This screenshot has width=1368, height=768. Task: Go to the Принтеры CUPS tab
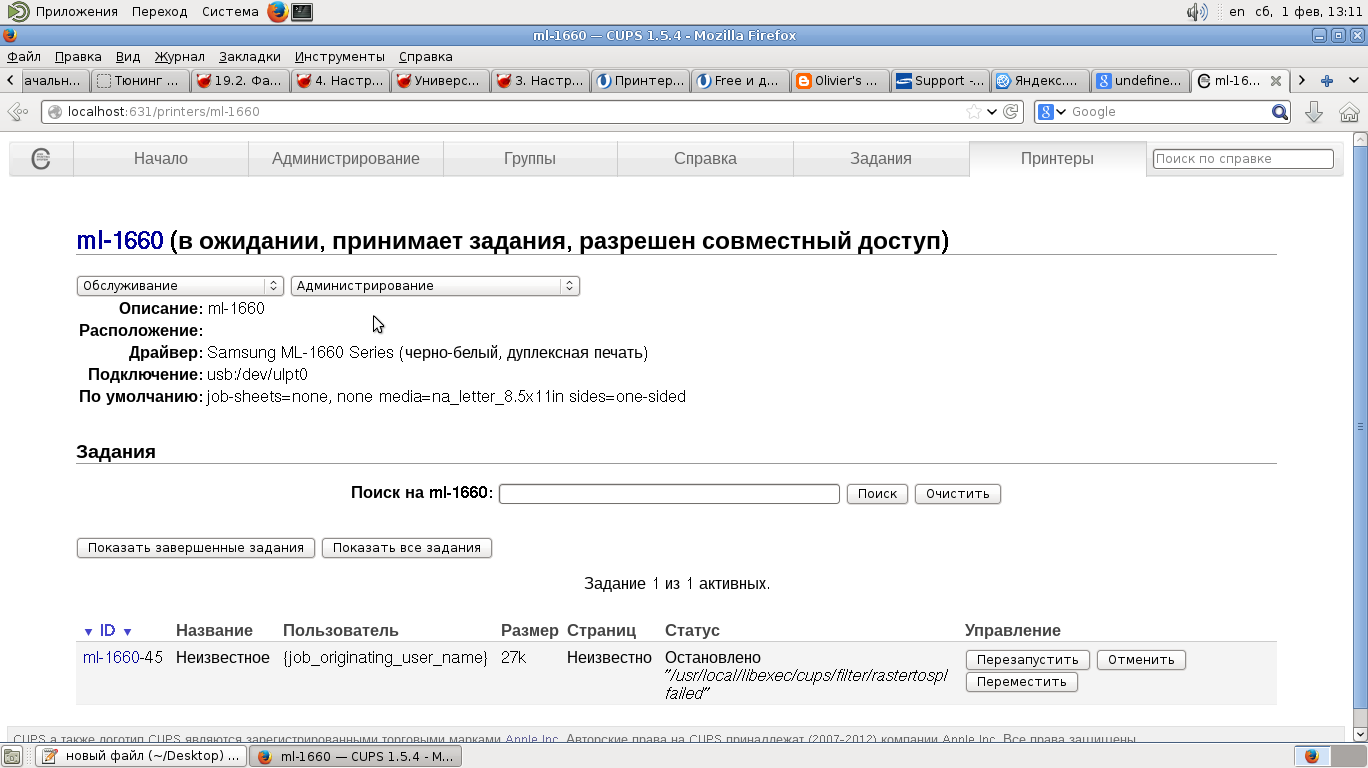tap(1057, 159)
